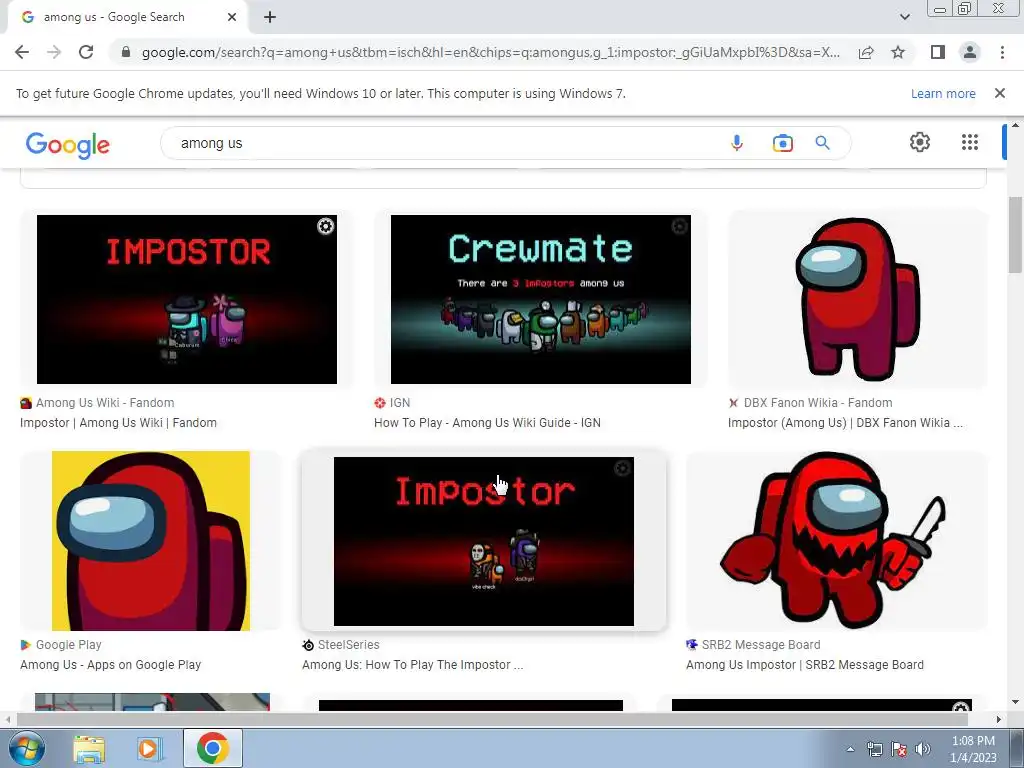Reload the current page
The image size is (1024, 768).
86,52
